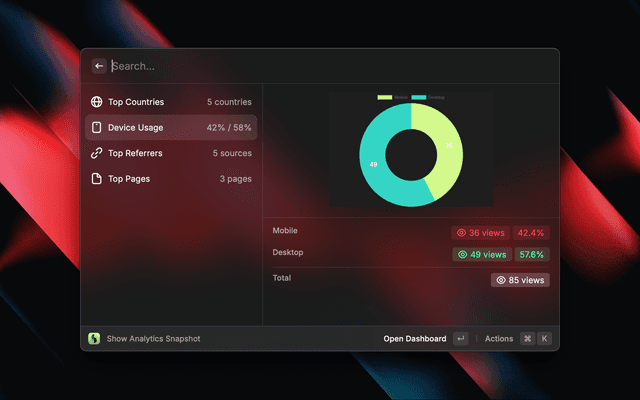The width and height of the screenshot is (640, 400).
Task: Click the yellow-green Mobile legend swatch
Action: coord(384,97)
